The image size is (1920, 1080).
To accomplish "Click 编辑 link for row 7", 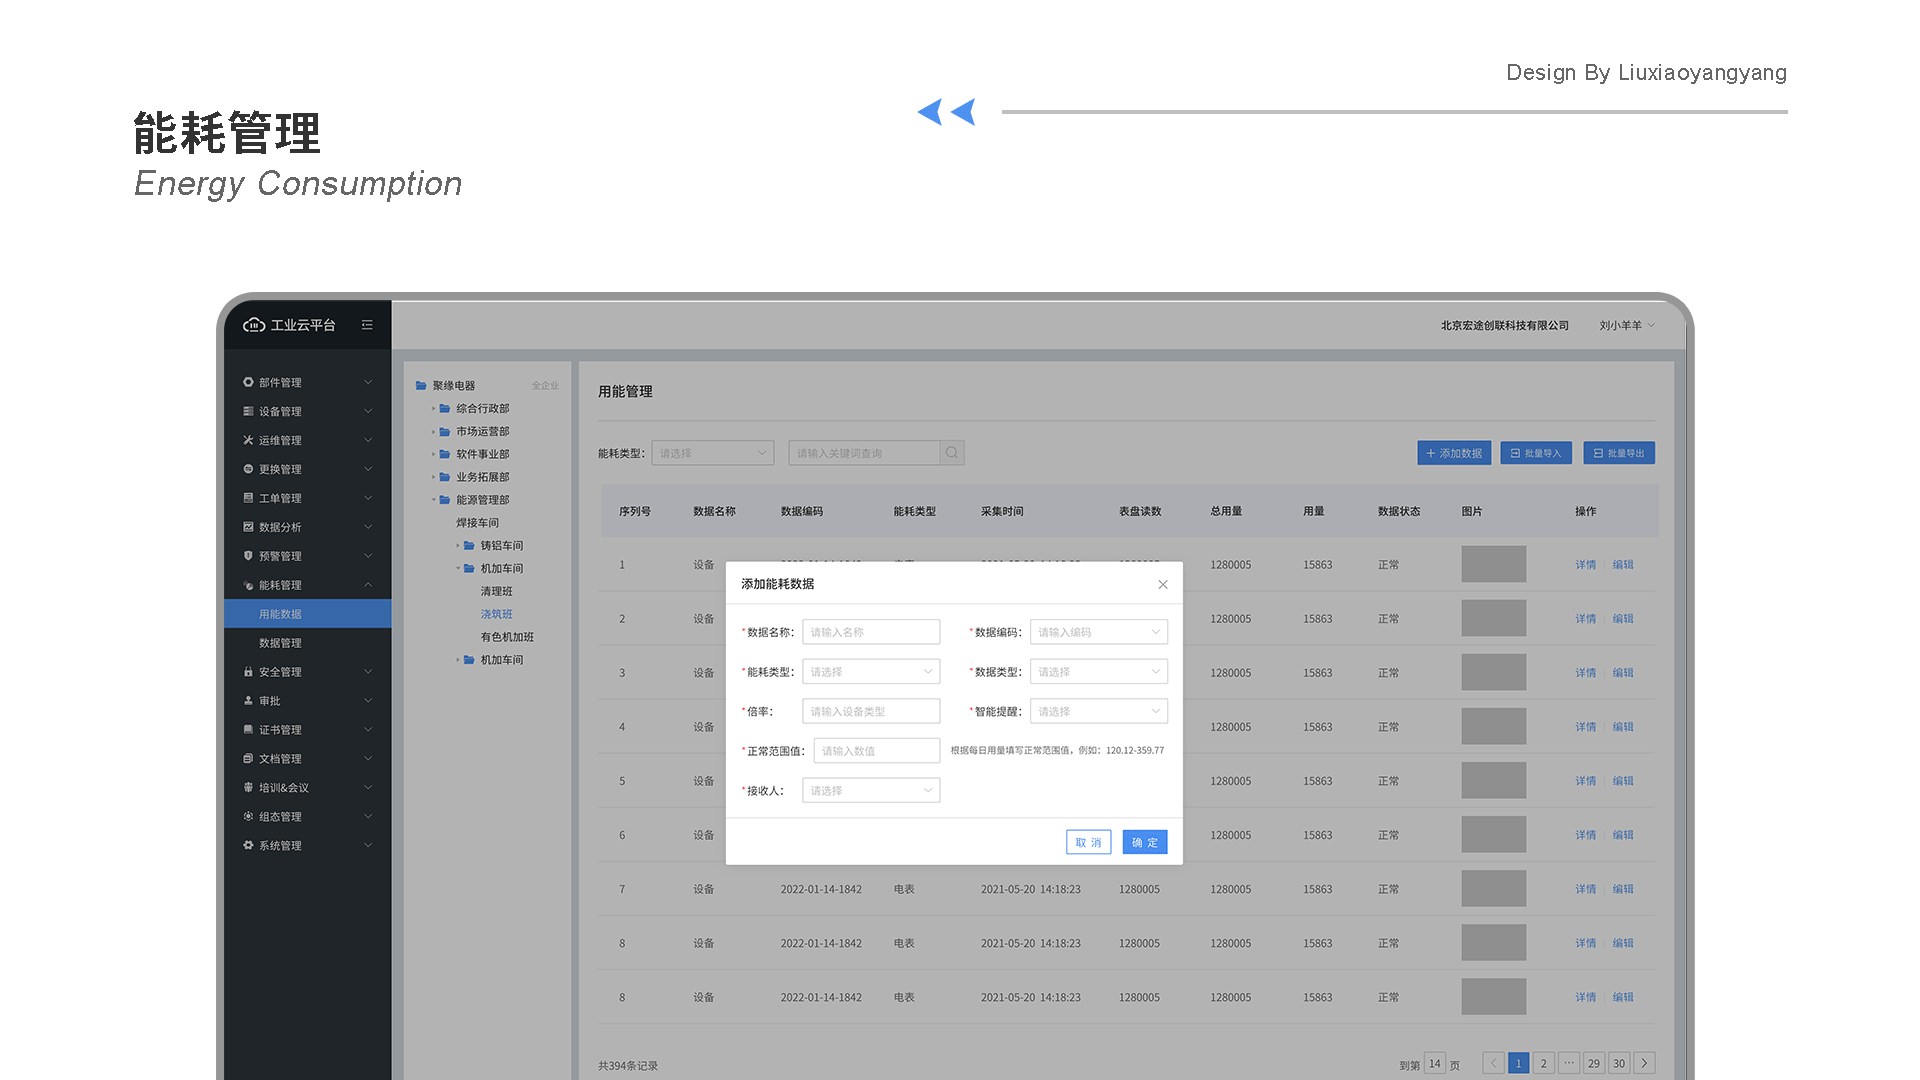I will 1623,889.
